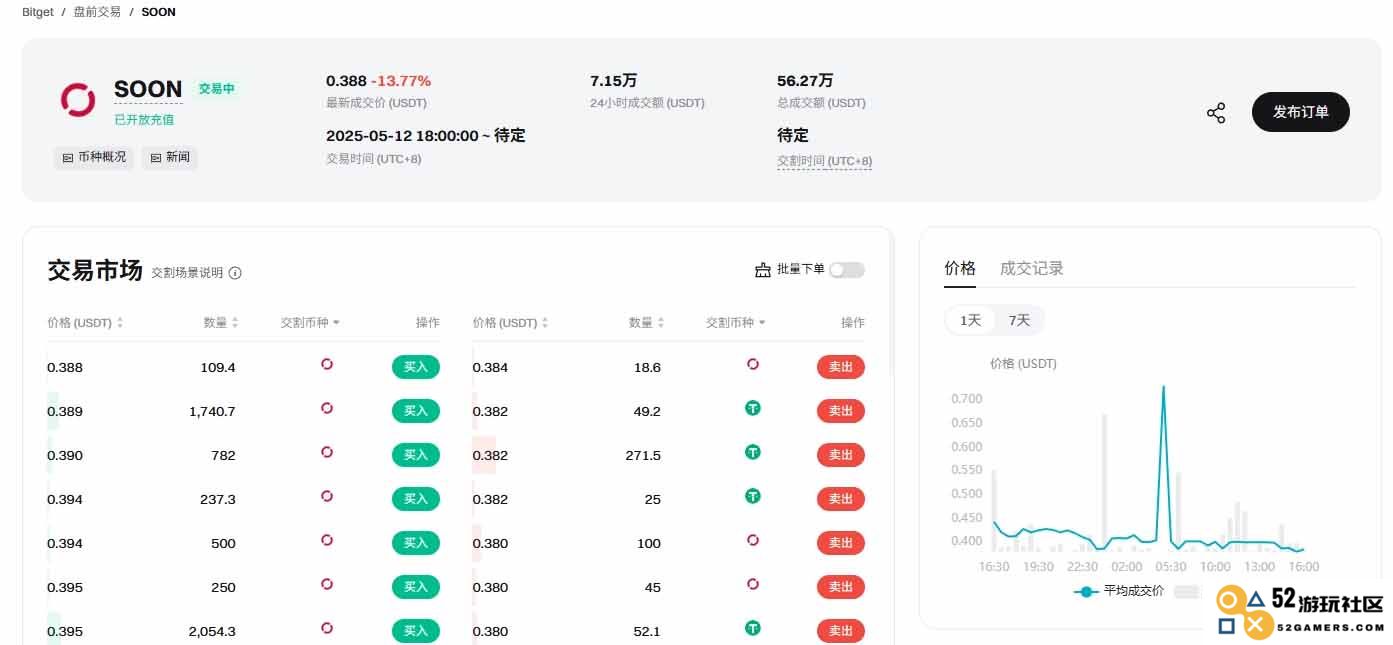Click 卖出 for the 271.5 quantity row
The width and height of the screenshot is (1393, 645).
(x=841, y=455)
